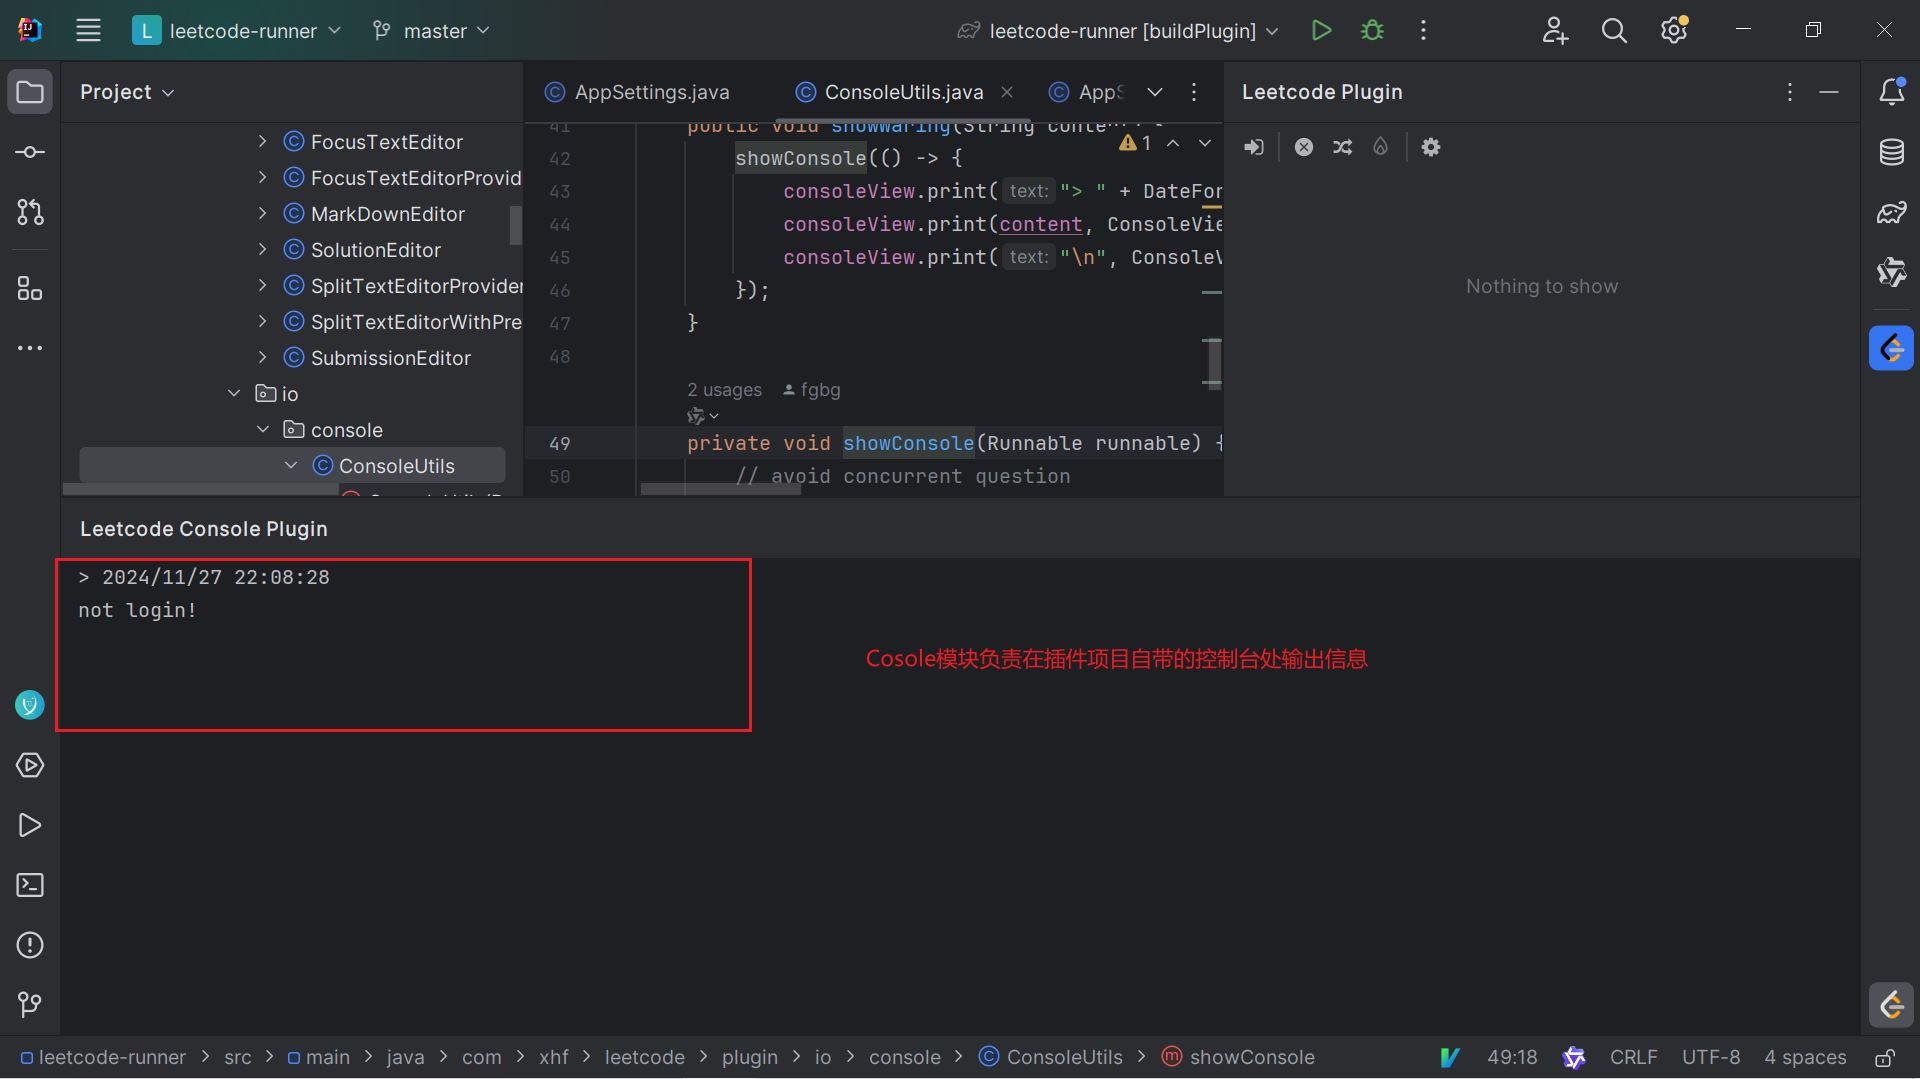Go to next highlighted warning arrow
Image resolution: width=1920 pixels, height=1079 pixels.
(x=1205, y=143)
